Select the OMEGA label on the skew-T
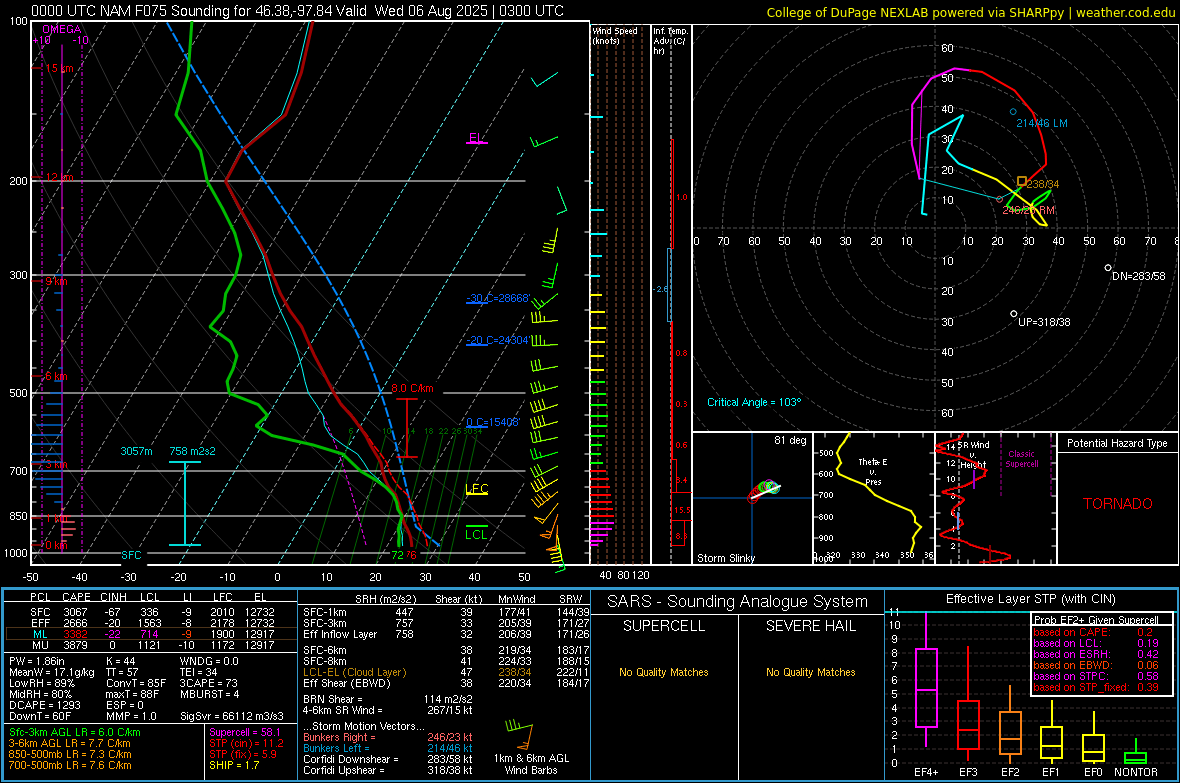 tap(61, 29)
